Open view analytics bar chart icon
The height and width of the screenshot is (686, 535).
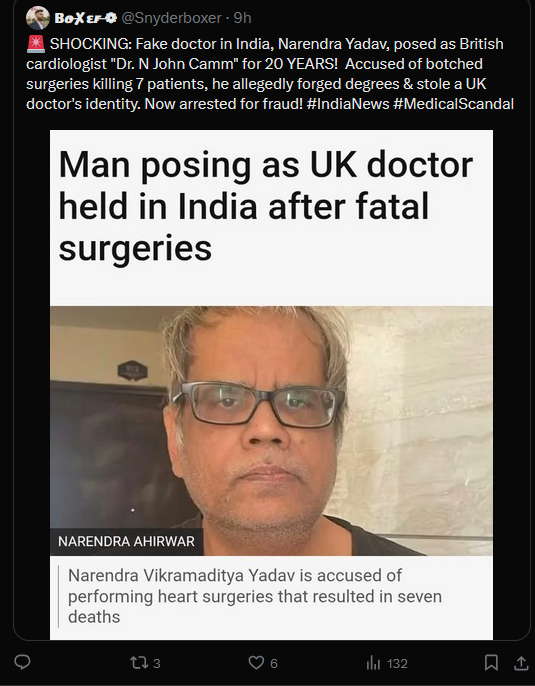(x=373, y=663)
